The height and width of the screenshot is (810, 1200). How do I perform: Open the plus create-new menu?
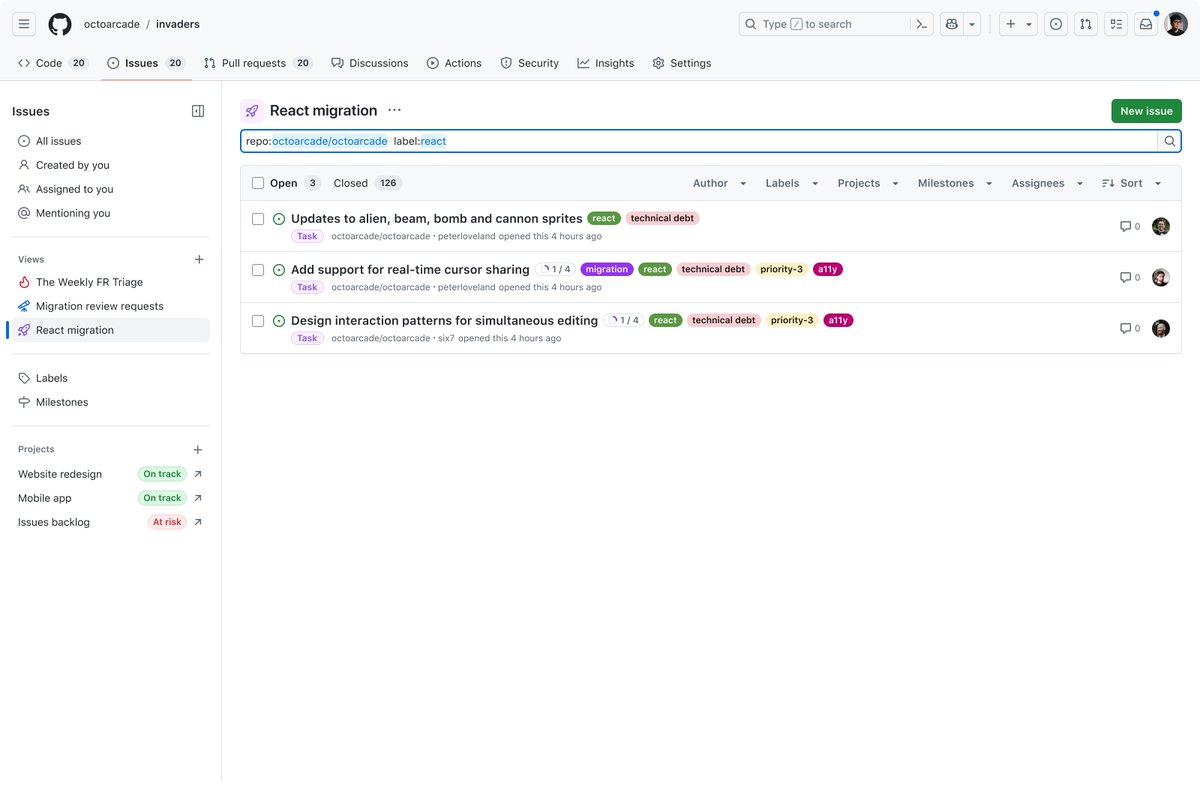click(1018, 24)
